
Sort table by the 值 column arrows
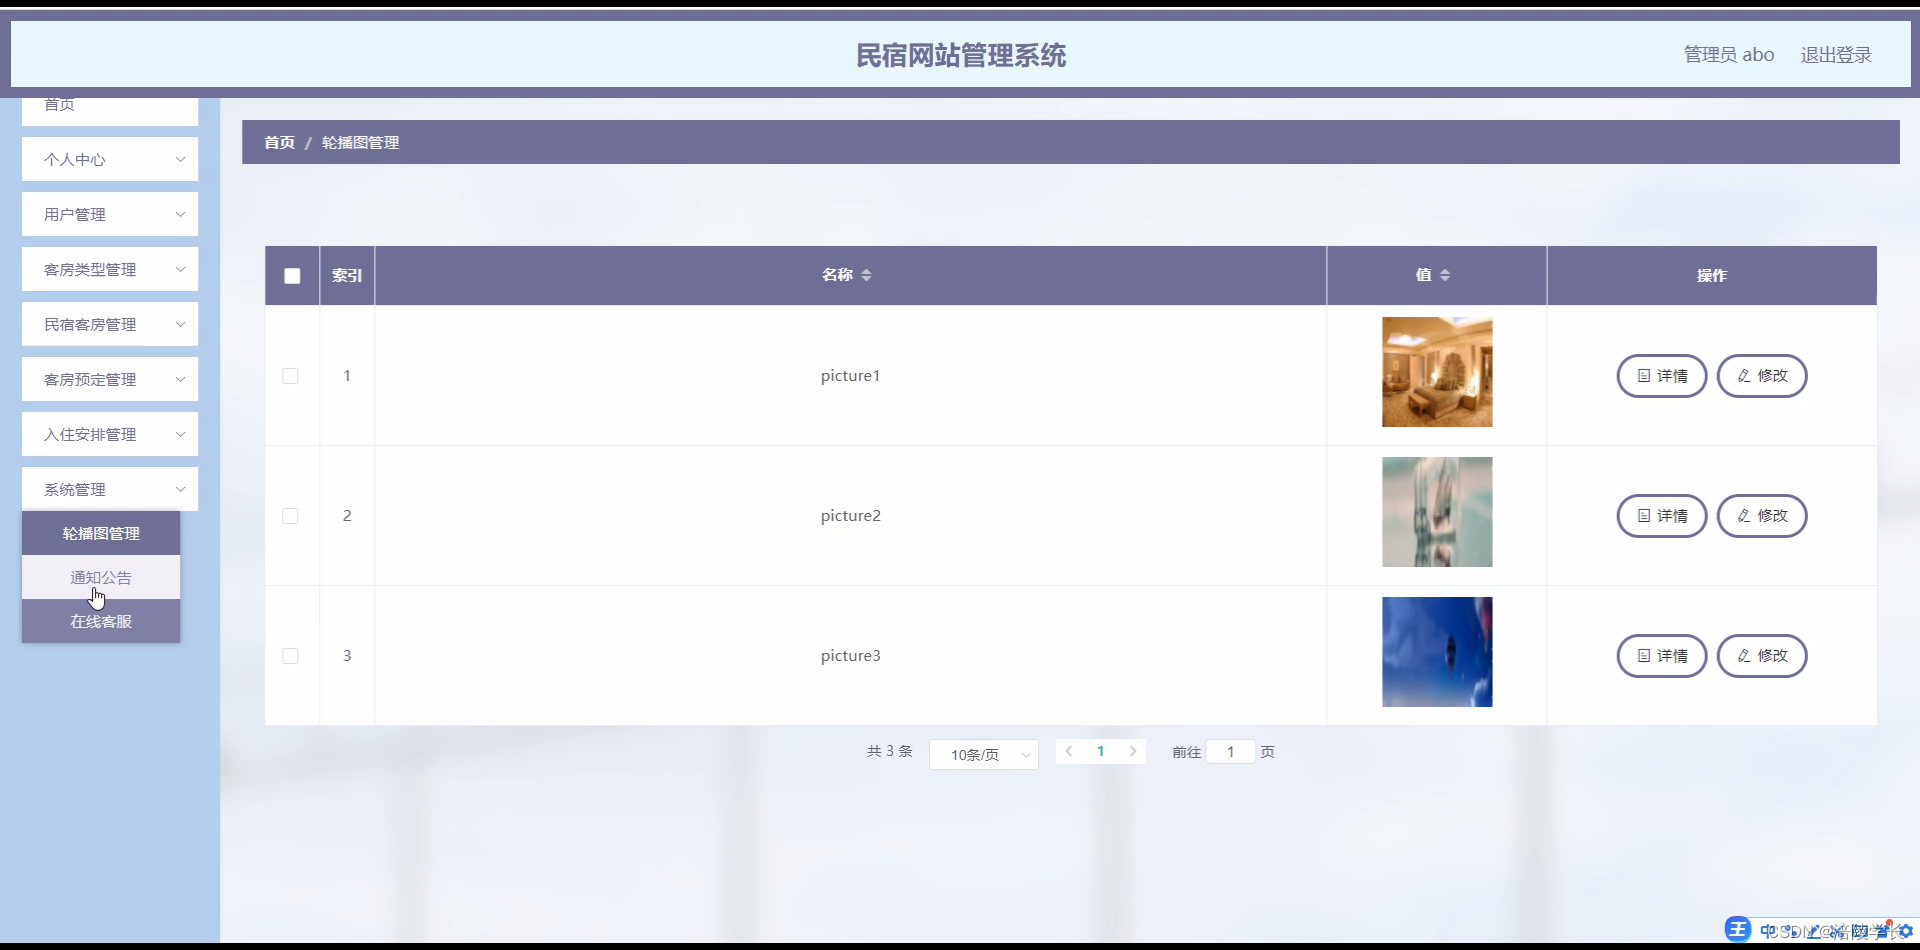tap(1447, 275)
